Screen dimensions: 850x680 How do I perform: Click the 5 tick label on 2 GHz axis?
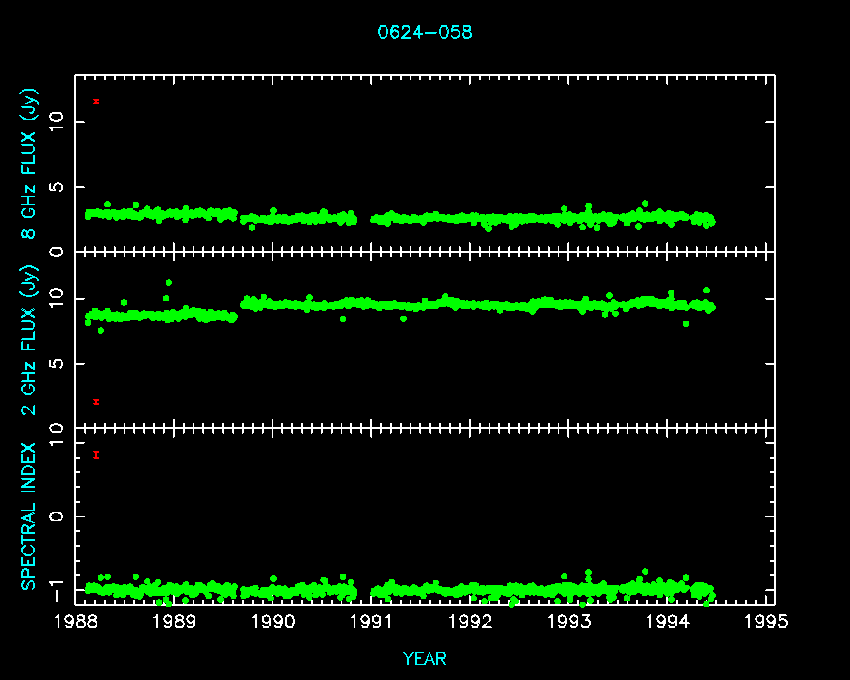point(58,364)
